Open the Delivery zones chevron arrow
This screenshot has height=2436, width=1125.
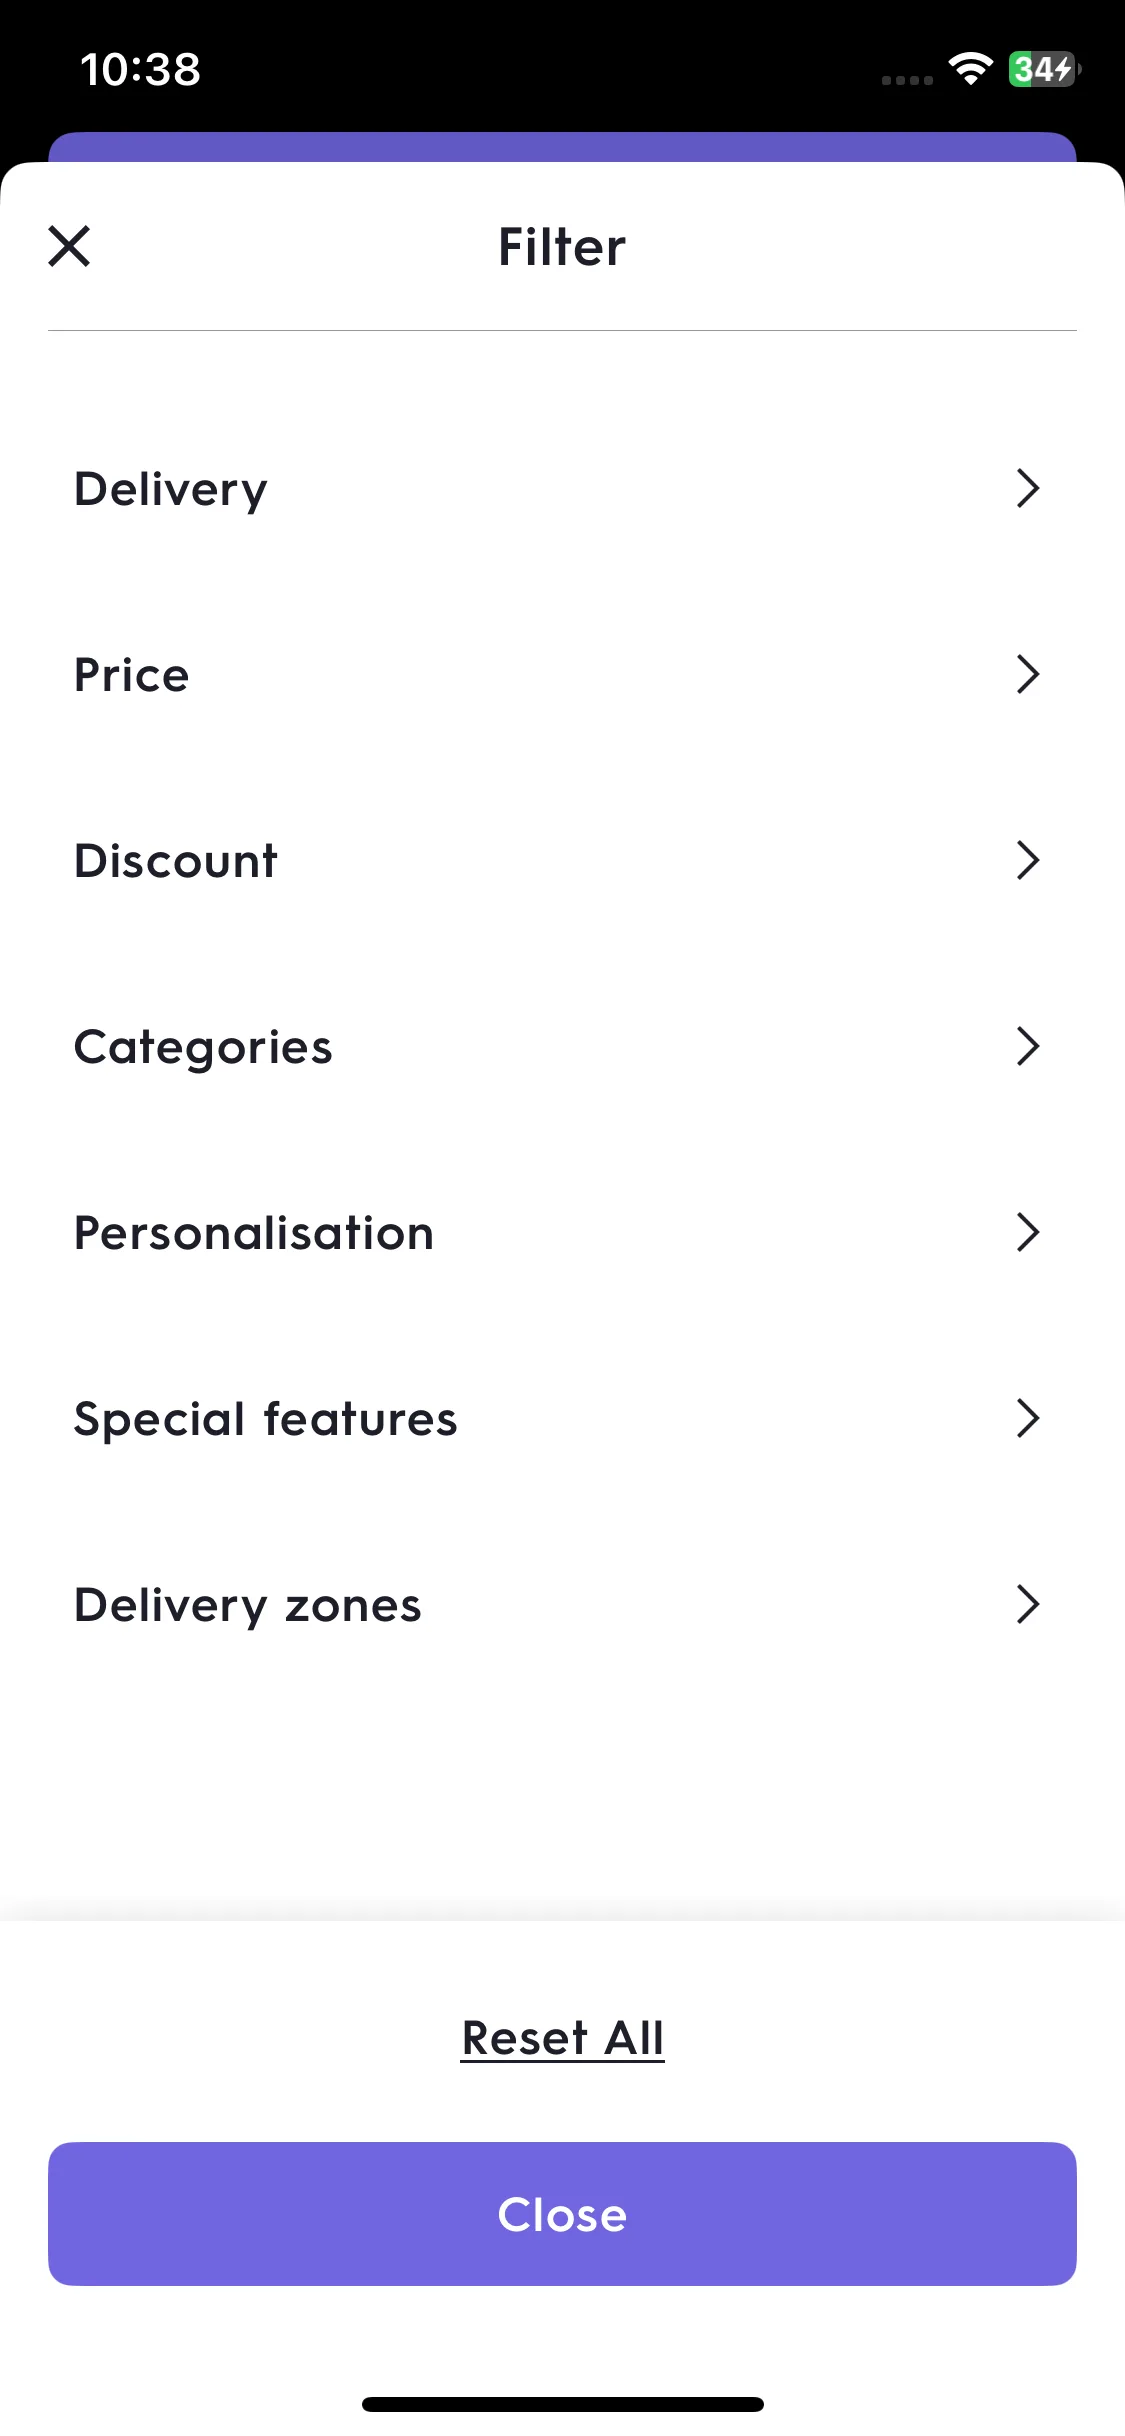pyautogui.click(x=1028, y=1604)
